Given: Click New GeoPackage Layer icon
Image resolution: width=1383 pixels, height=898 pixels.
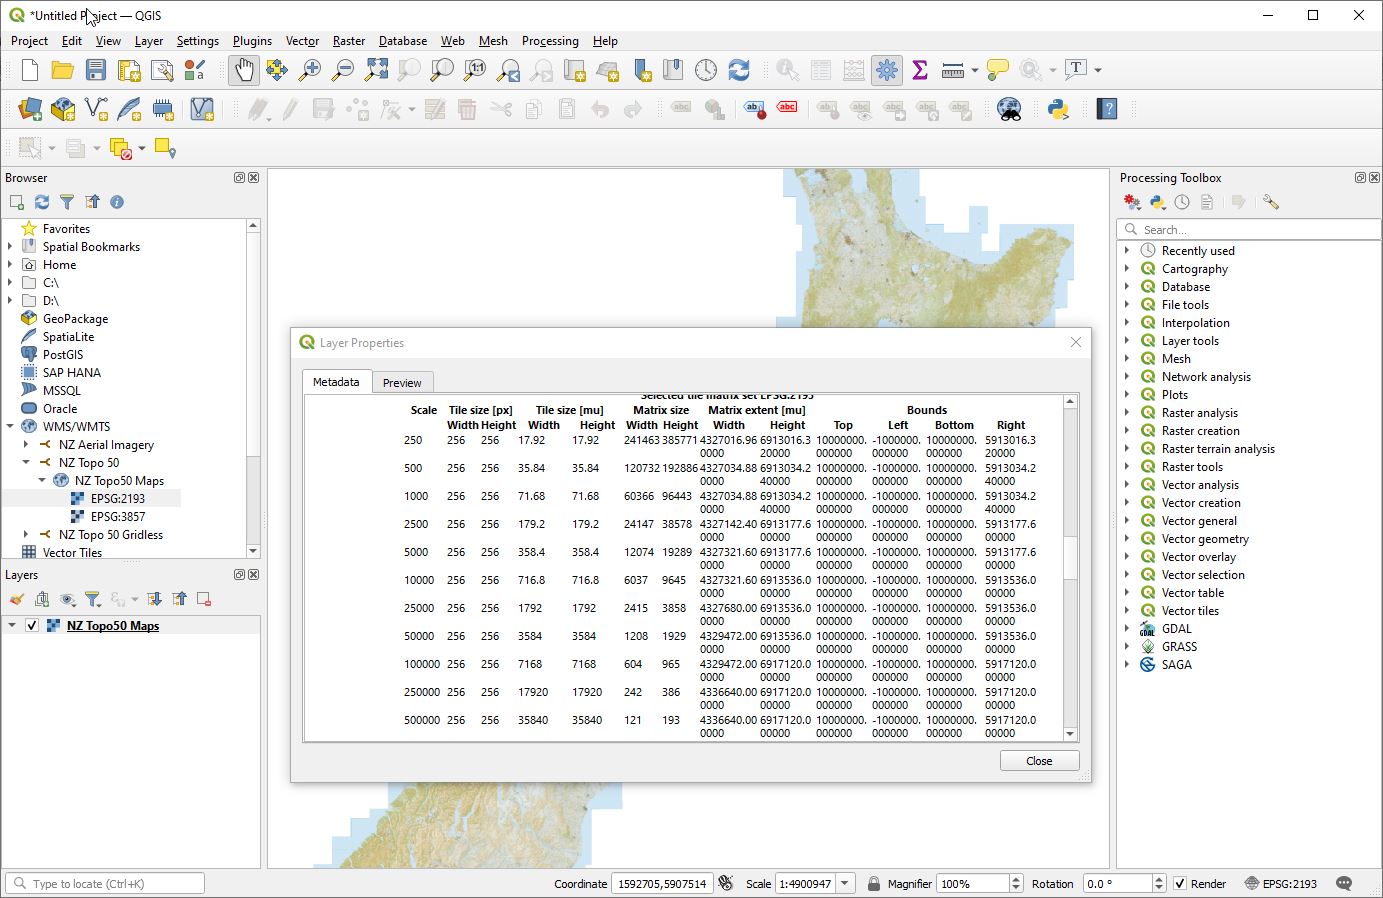Looking at the screenshot, I should [x=63, y=109].
